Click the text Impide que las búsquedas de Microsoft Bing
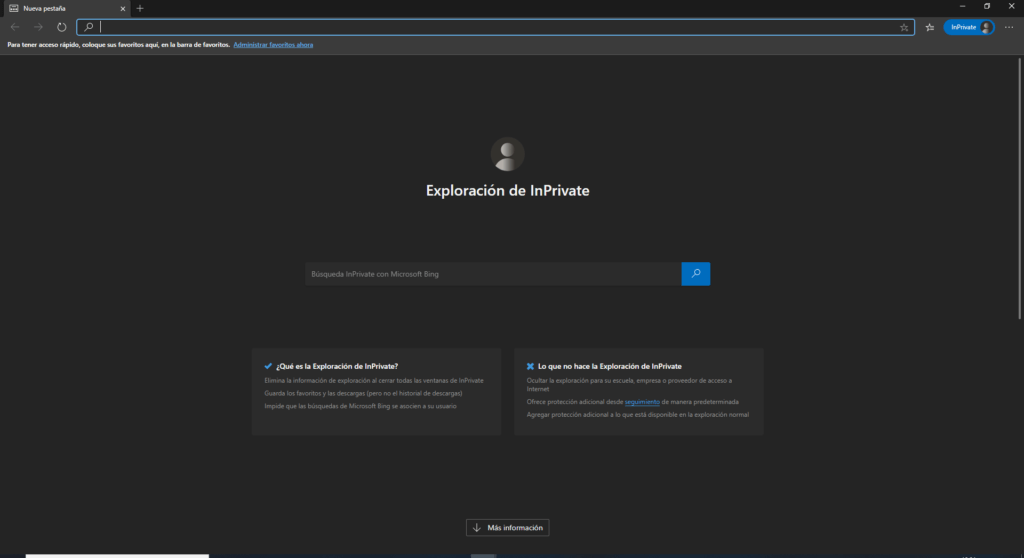Screen dimensions: 1024x558 click(x=360, y=406)
